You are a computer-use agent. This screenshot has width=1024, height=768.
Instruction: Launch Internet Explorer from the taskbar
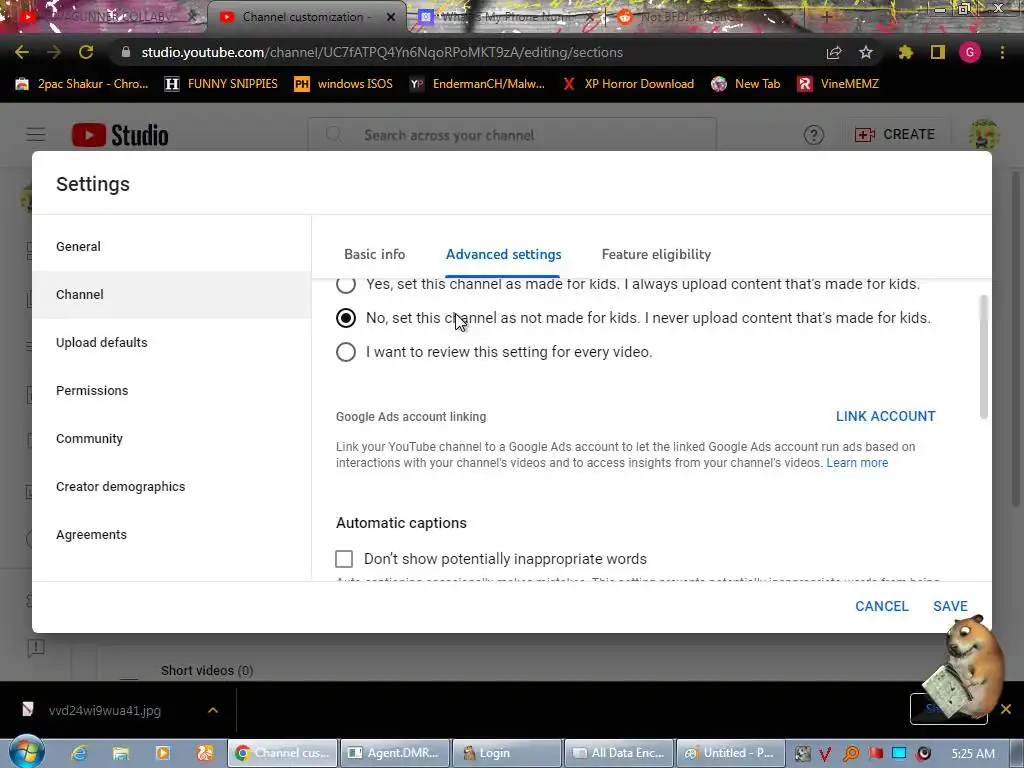(80, 753)
